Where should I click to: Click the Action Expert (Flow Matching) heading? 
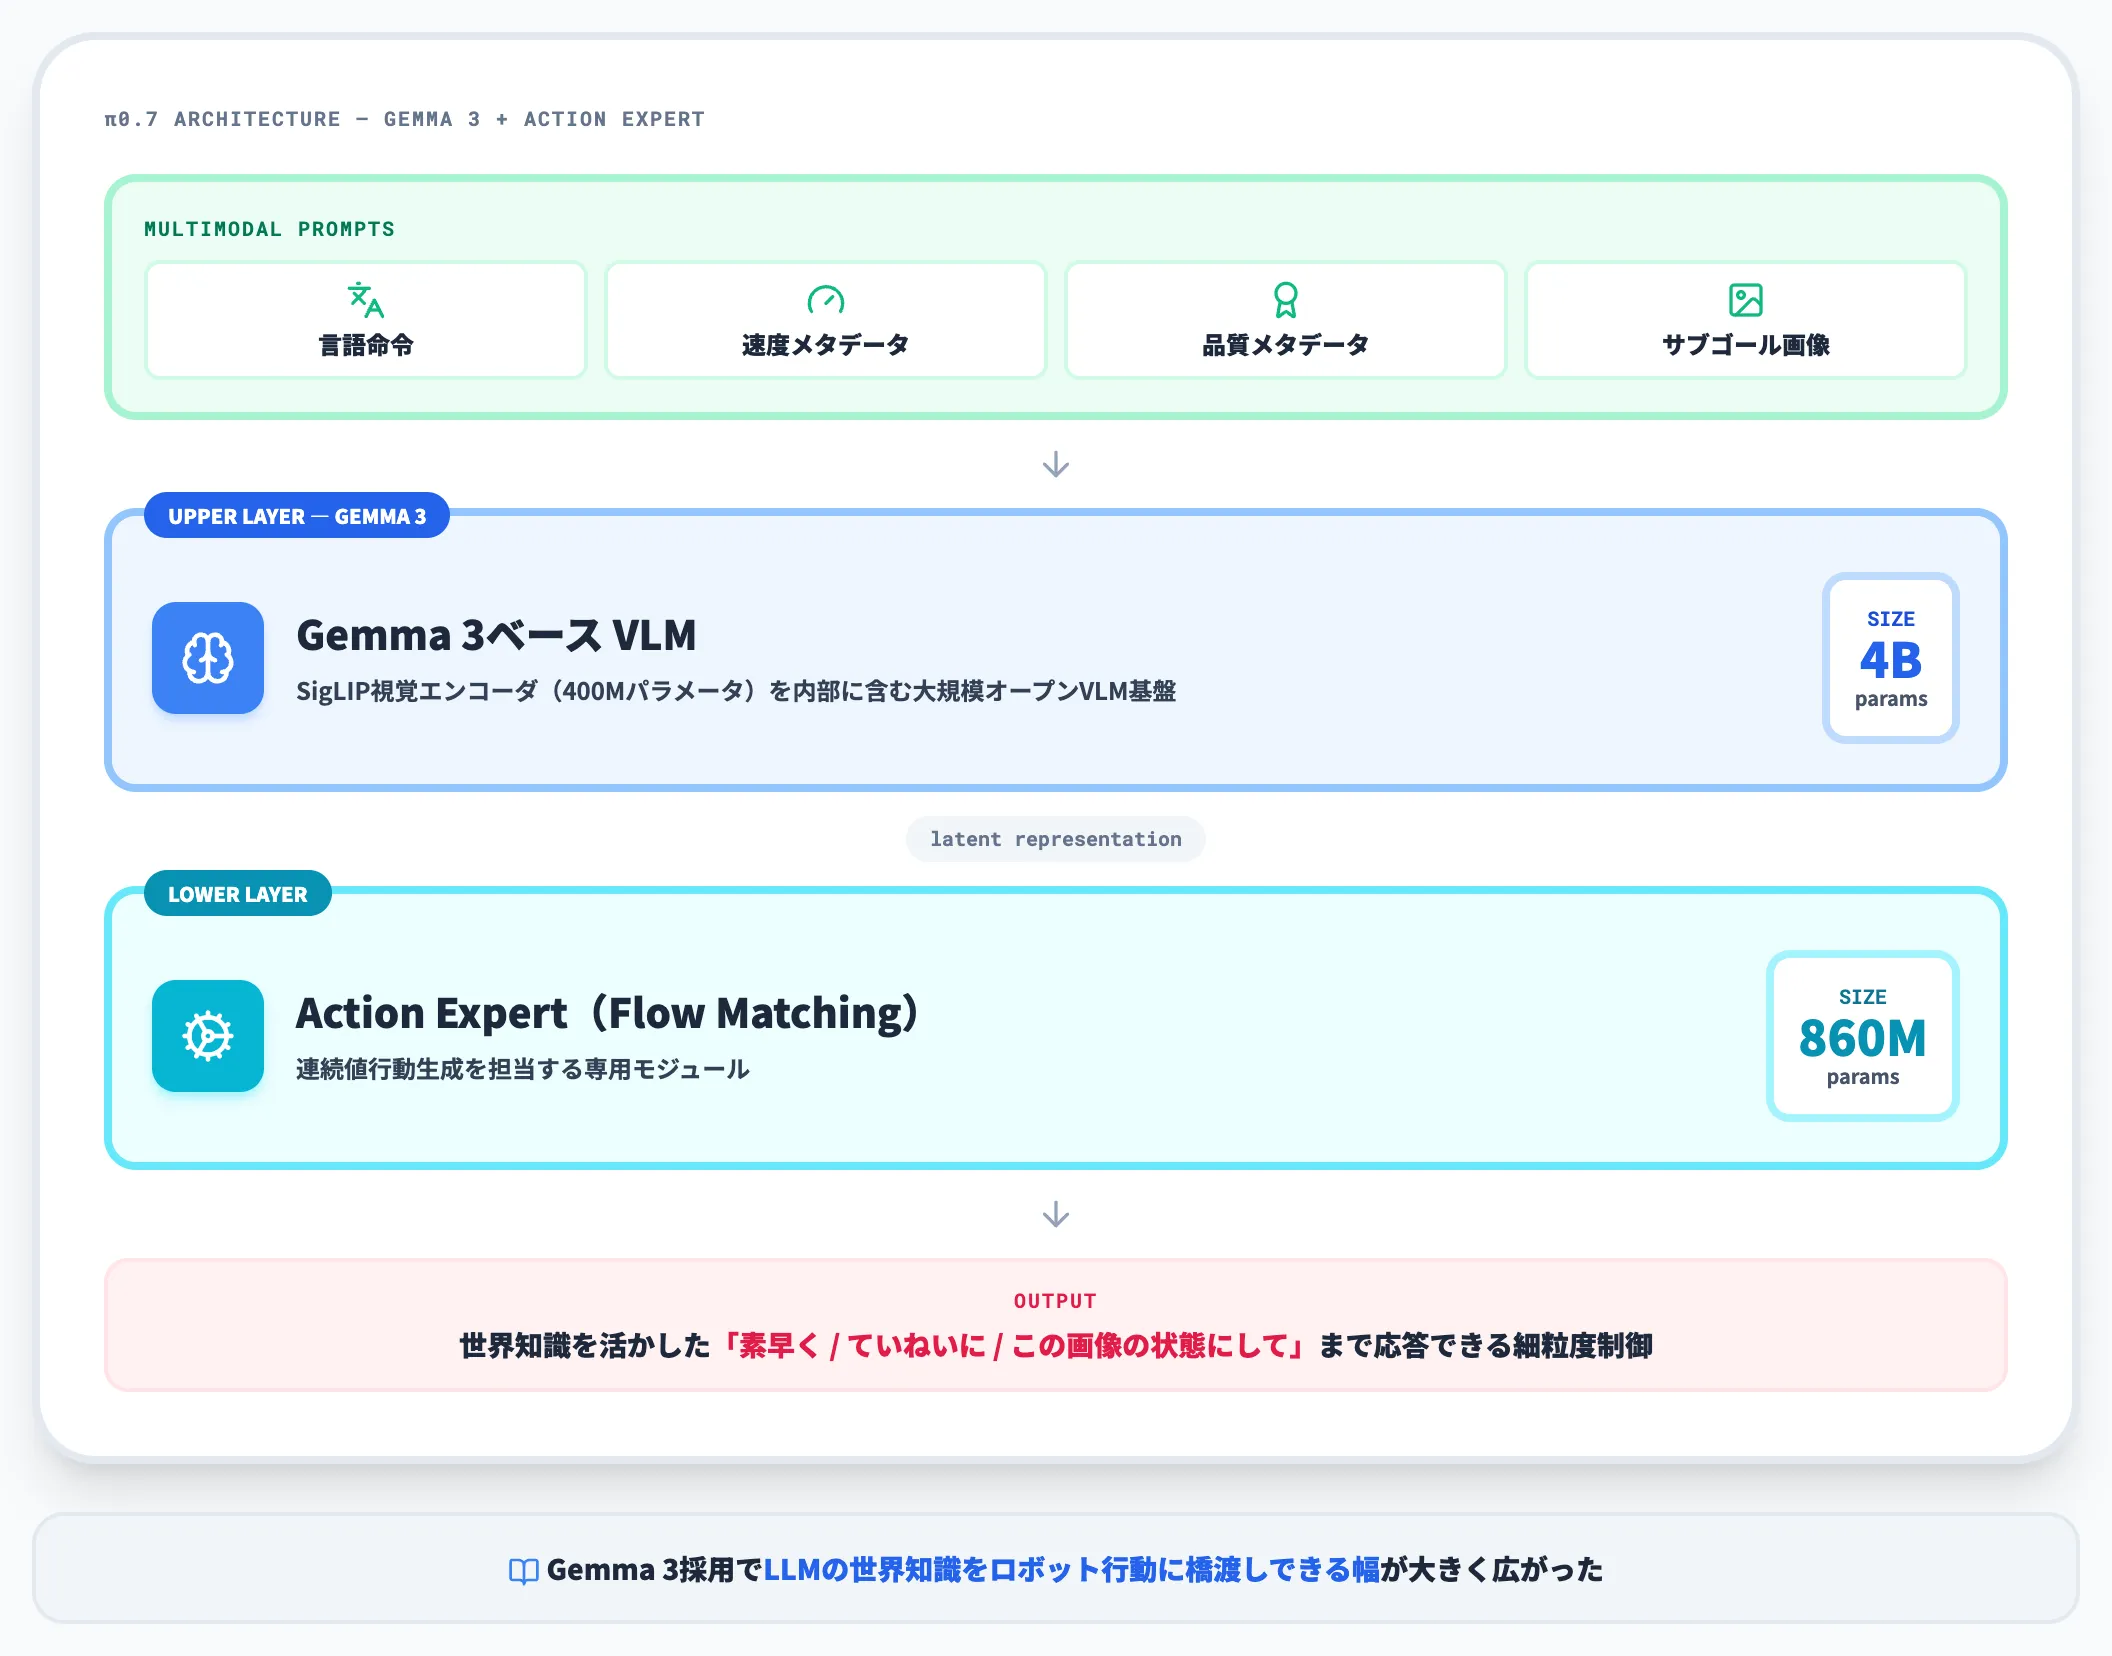[608, 1014]
